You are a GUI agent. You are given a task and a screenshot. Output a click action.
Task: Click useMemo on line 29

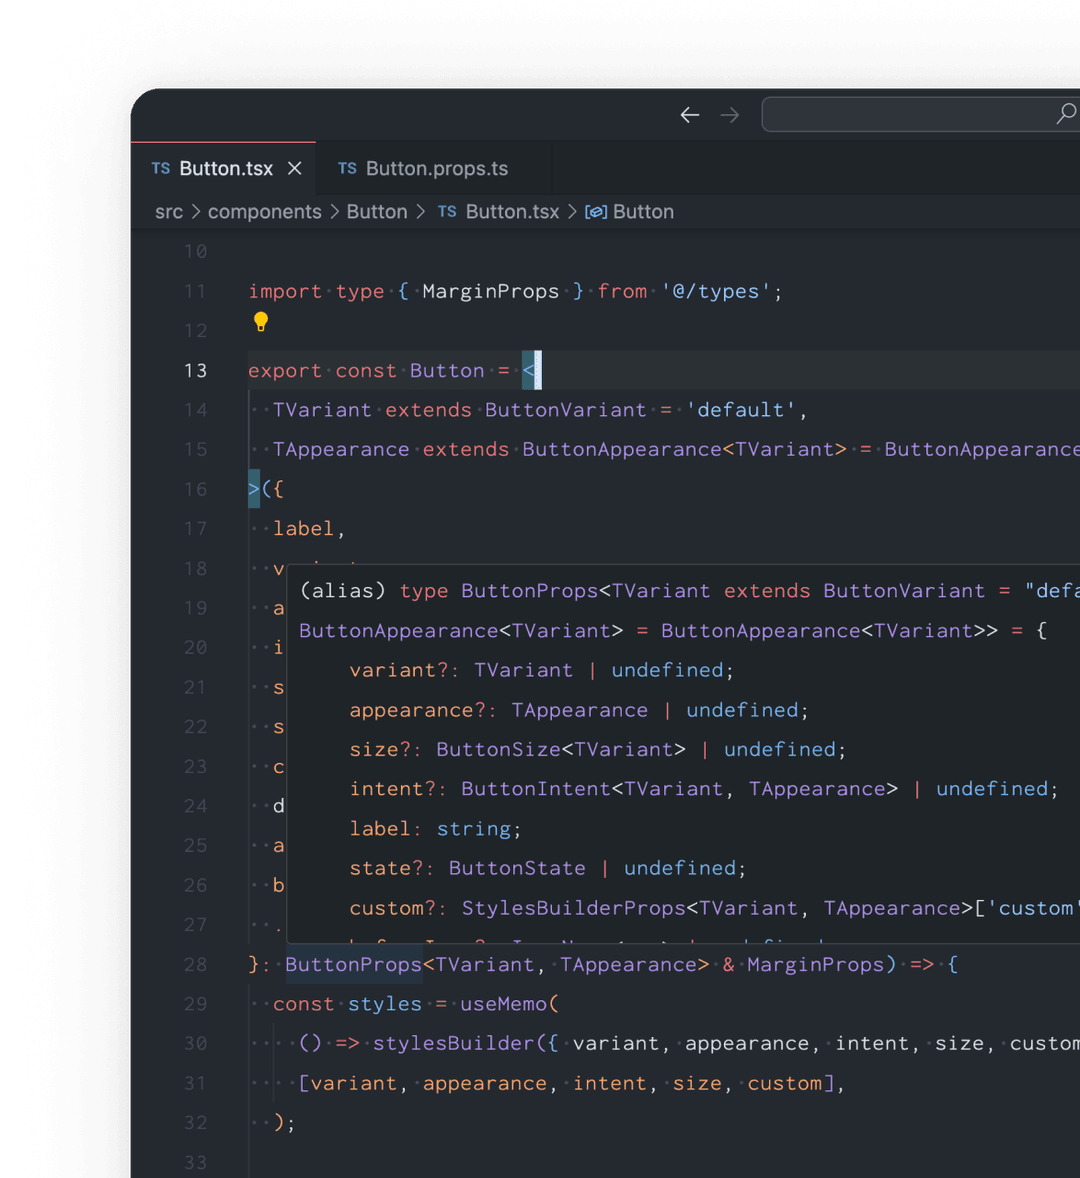tap(504, 1003)
